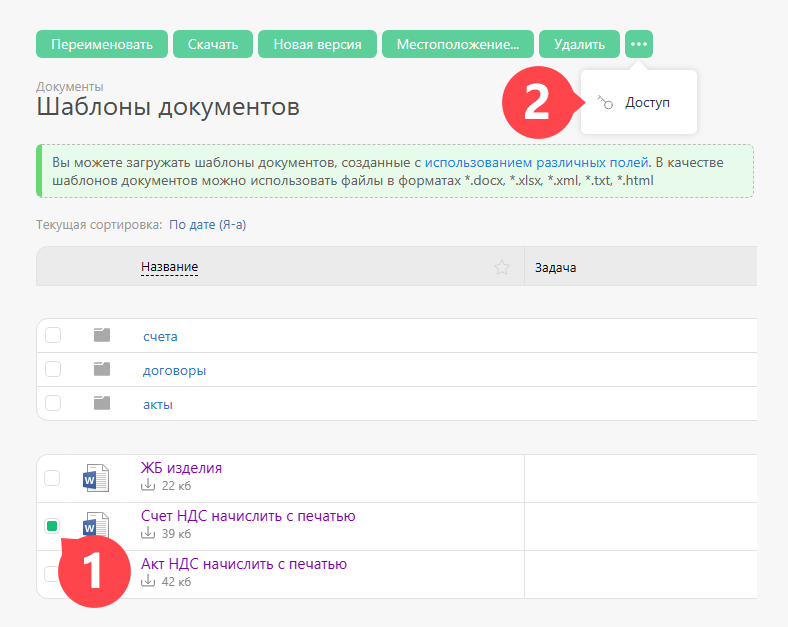This screenshot has height=627, width=788.
Task: Open Счет НДС начислить с печатью document
Action: click(248, 516)
